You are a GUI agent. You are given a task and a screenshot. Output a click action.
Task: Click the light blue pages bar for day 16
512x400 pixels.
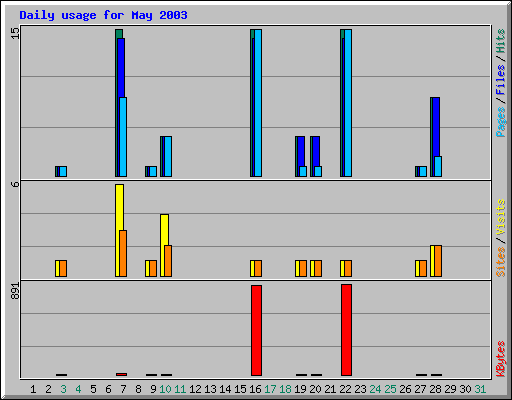tap(258, 103)
